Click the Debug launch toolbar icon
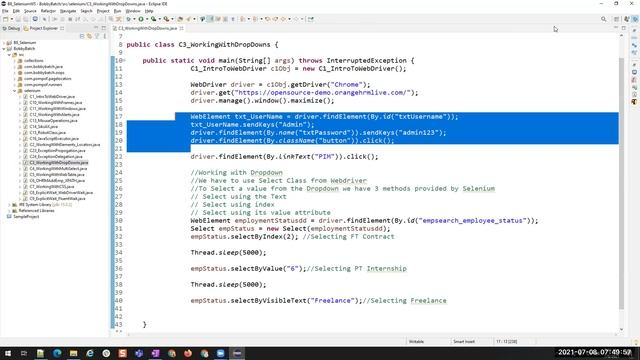 (129, 19)
